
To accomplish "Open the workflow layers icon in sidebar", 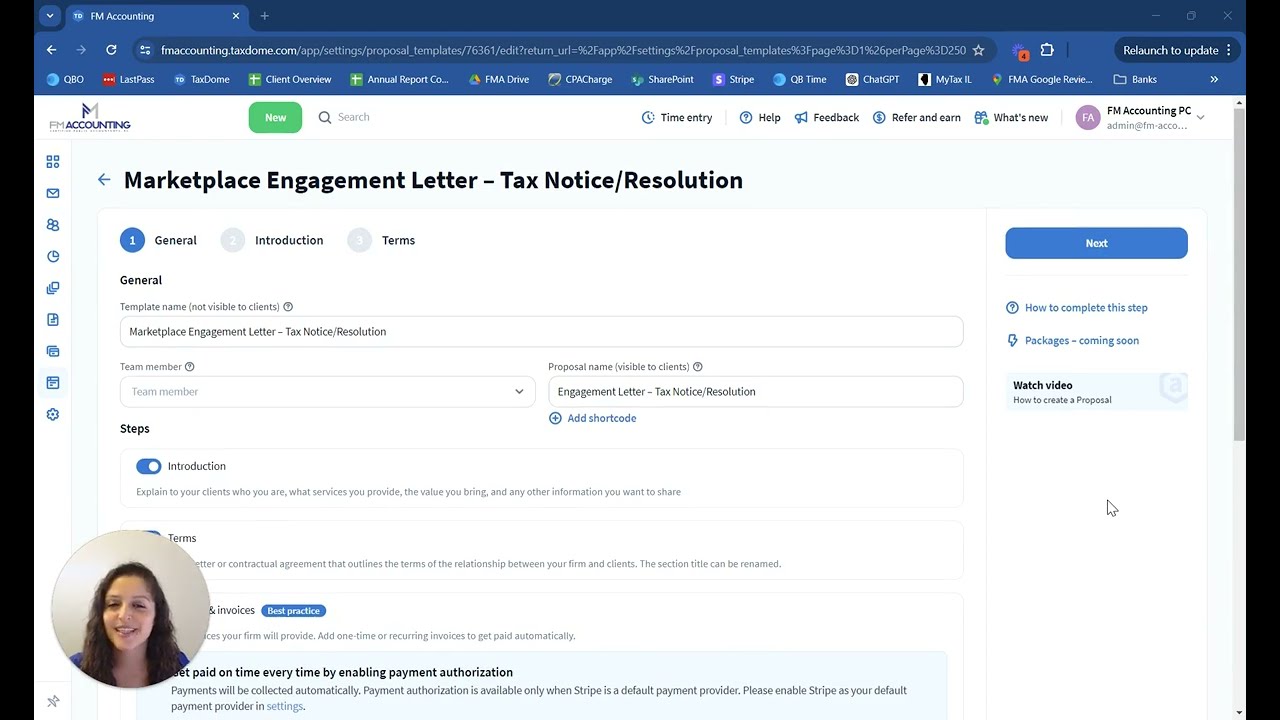I will [x=53, y=351].
